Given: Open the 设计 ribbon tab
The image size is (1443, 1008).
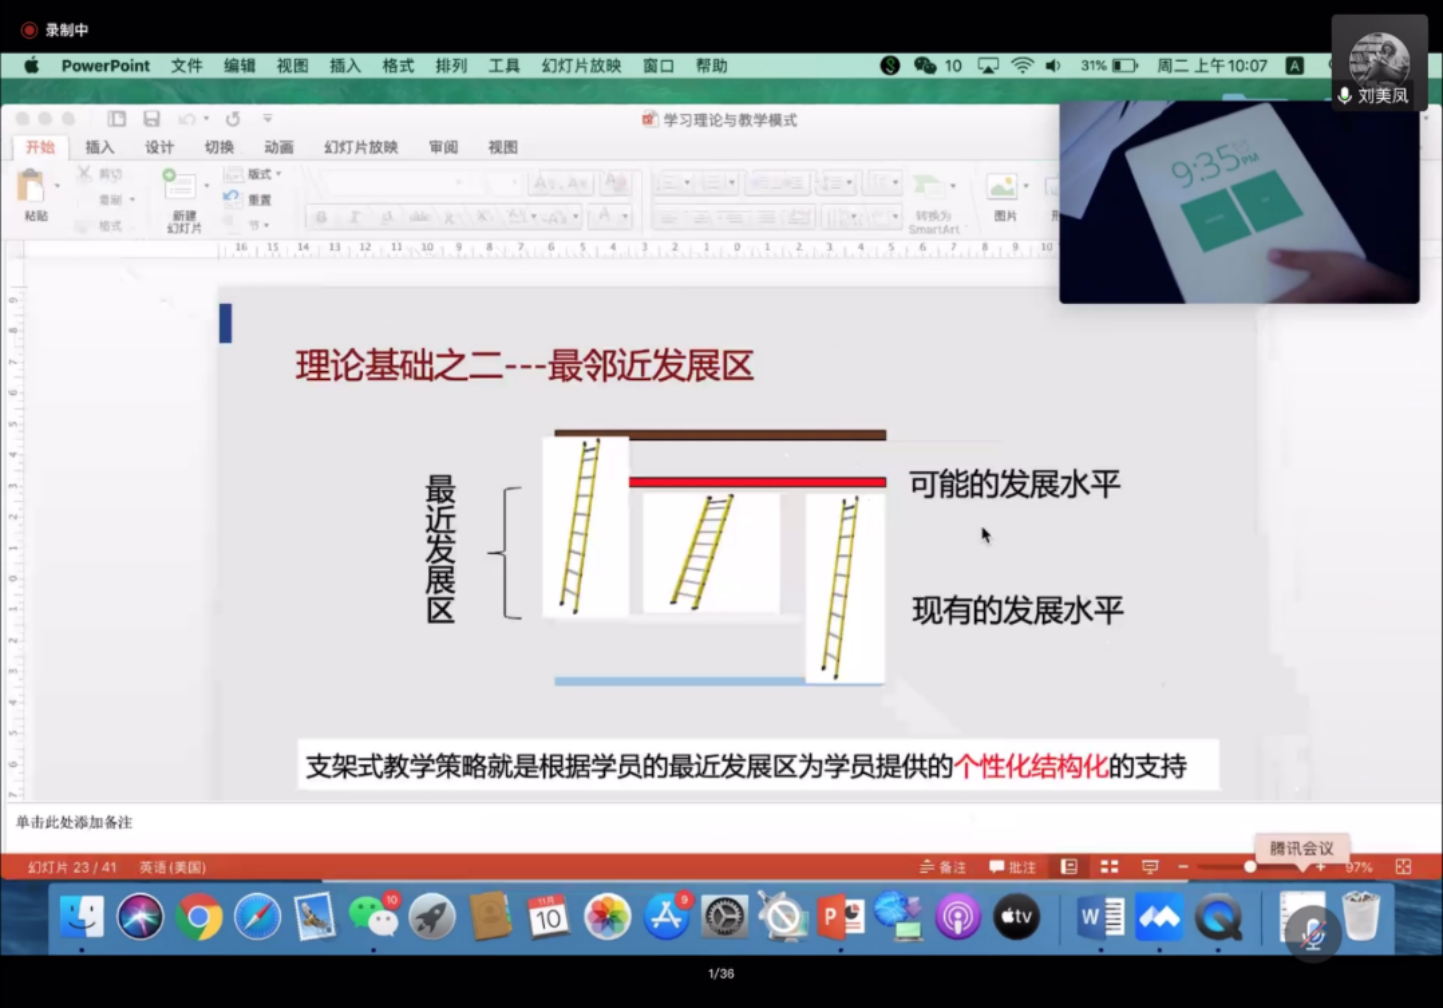Looking at the screenshot, I should (159, 147).
